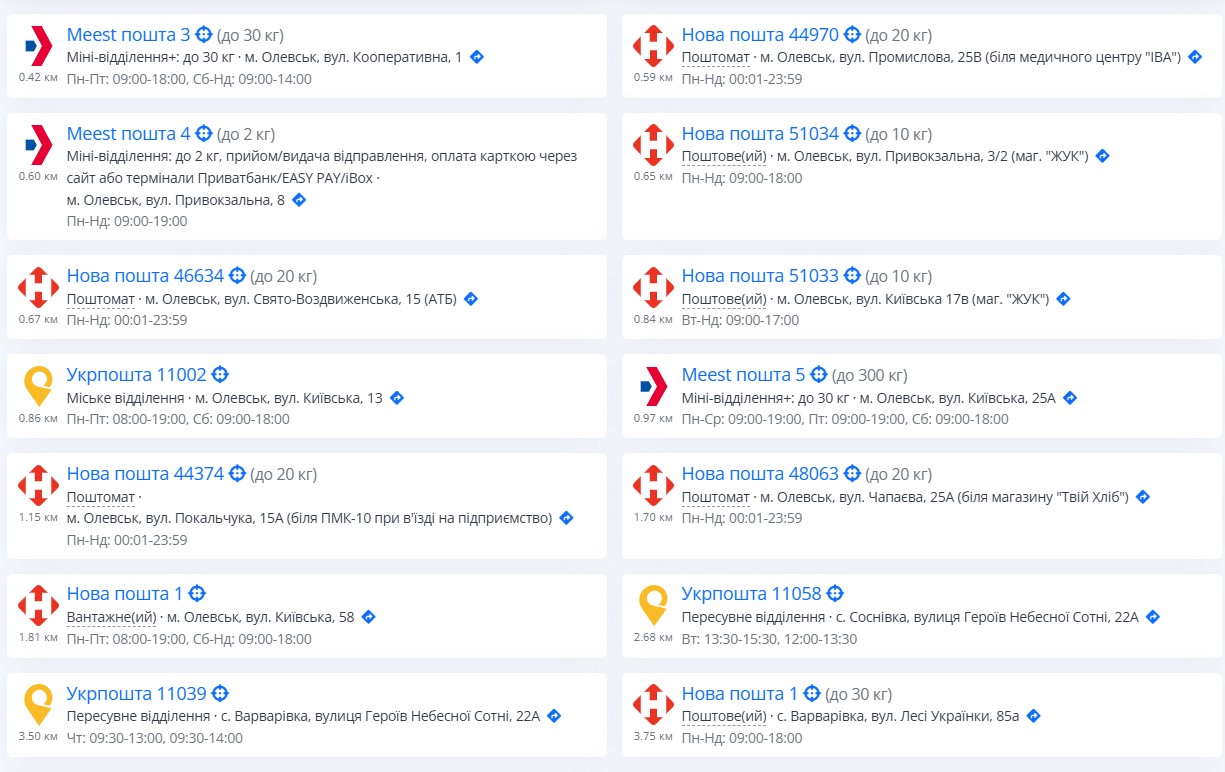Open the Meest пошта 4 link
This screenshot has height=772, width=1225.
coord(128,134)
